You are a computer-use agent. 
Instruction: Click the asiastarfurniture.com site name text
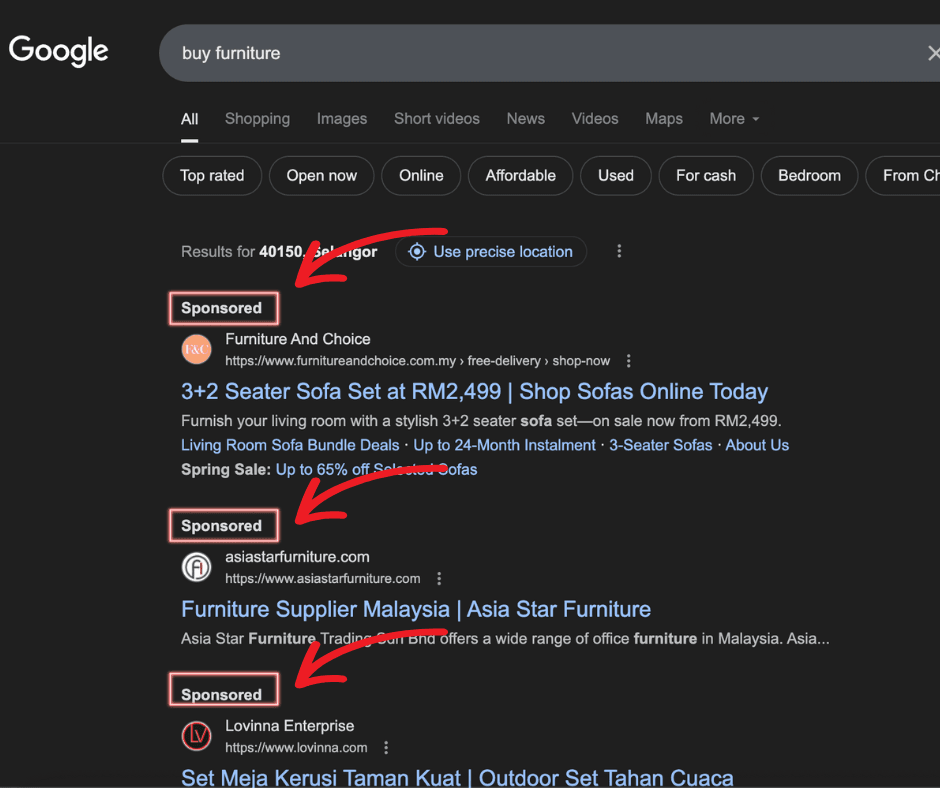pyautogui.click(x=297, y=557)
